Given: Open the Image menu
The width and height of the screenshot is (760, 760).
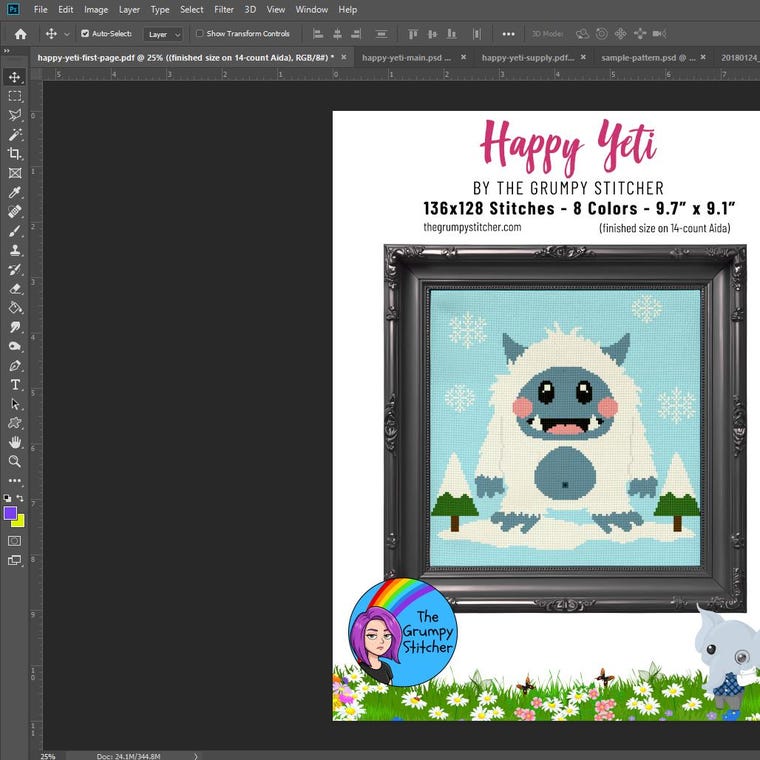Looking at the screenshot, I should pyautogui.click(x=96, y=9).
